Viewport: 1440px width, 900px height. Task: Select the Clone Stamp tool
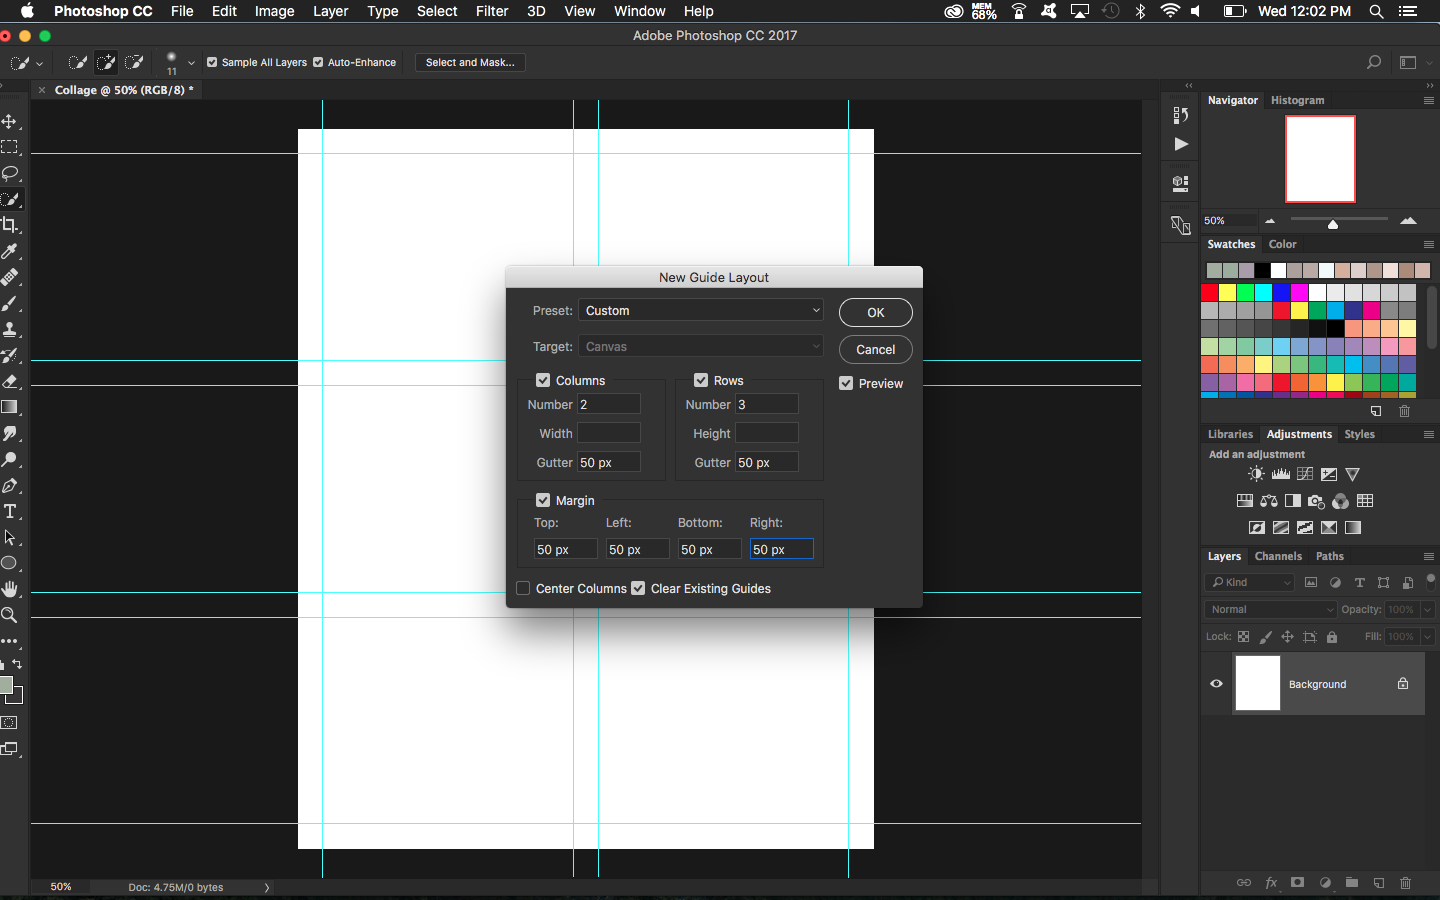(10, 329)
